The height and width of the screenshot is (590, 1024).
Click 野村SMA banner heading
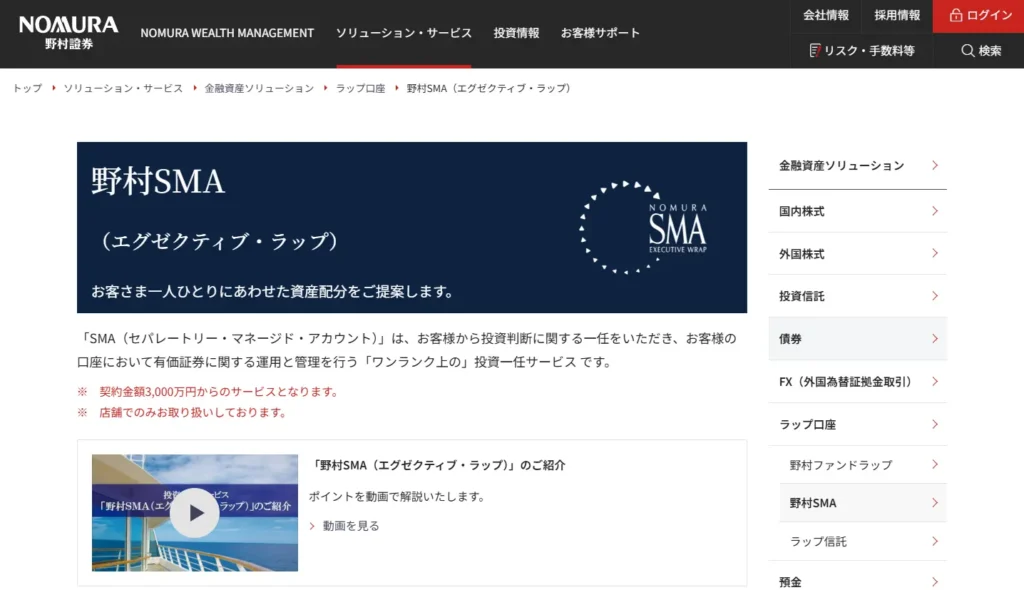(x=158, y=181)
